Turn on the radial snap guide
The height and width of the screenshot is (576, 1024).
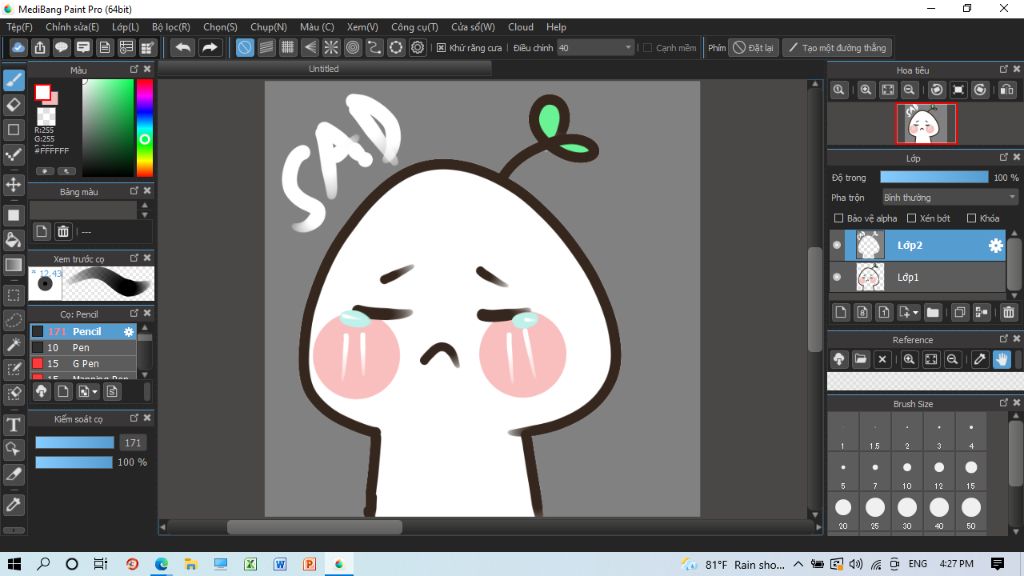(x=331, y=48)
